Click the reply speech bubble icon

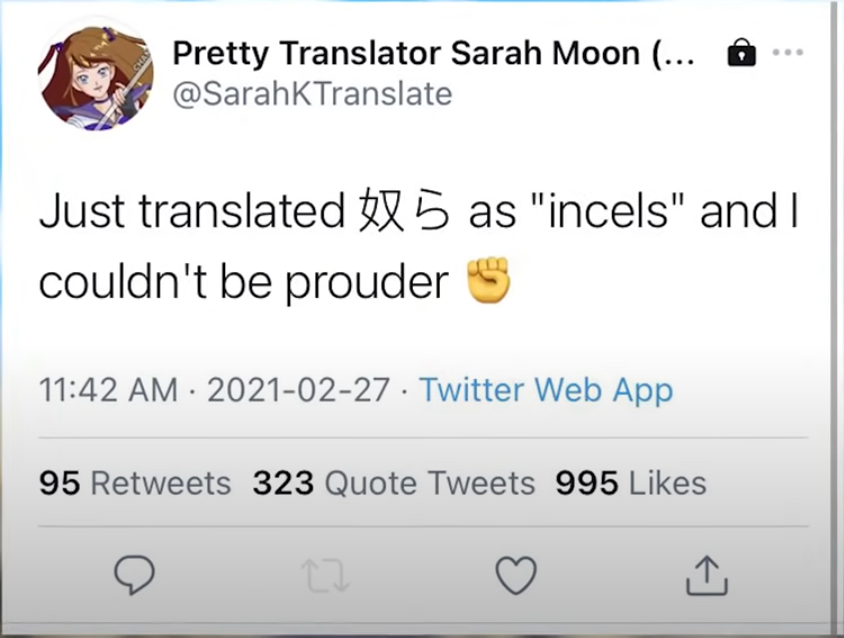[134, 575]
